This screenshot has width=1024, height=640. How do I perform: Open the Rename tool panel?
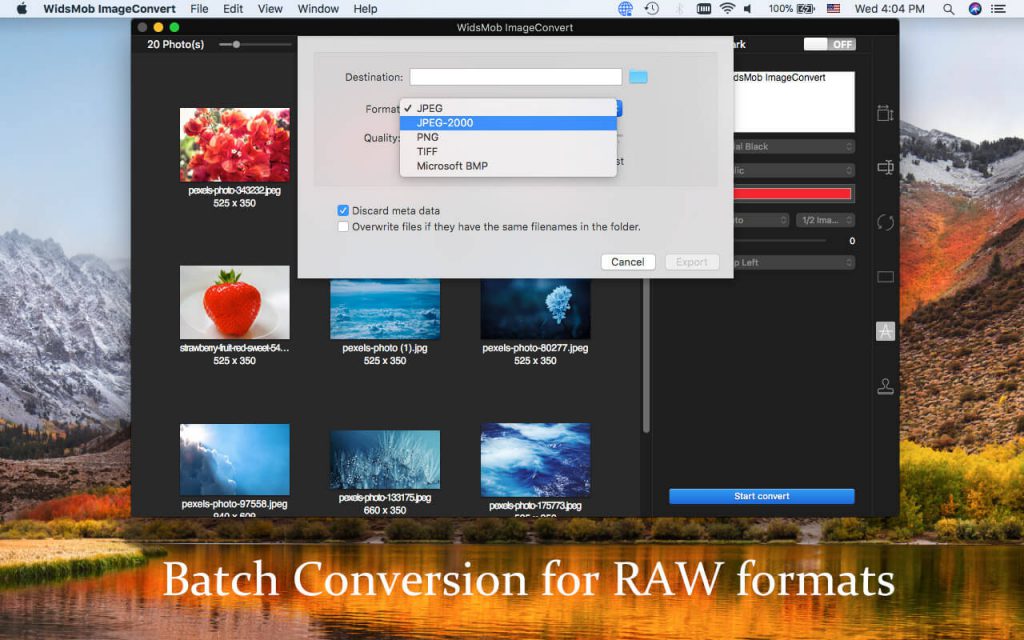[884, 168]
